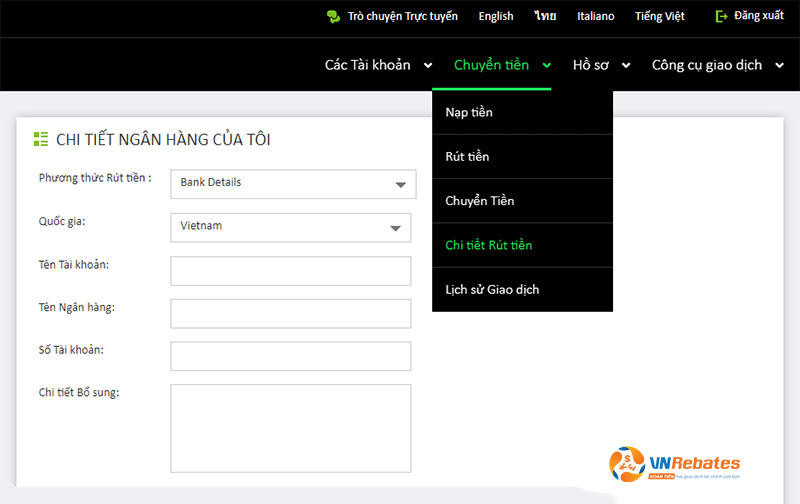This screenshot has width=800, height=504.
Task: Focus the Số Tài khoản input field
Action: [291, 356]
